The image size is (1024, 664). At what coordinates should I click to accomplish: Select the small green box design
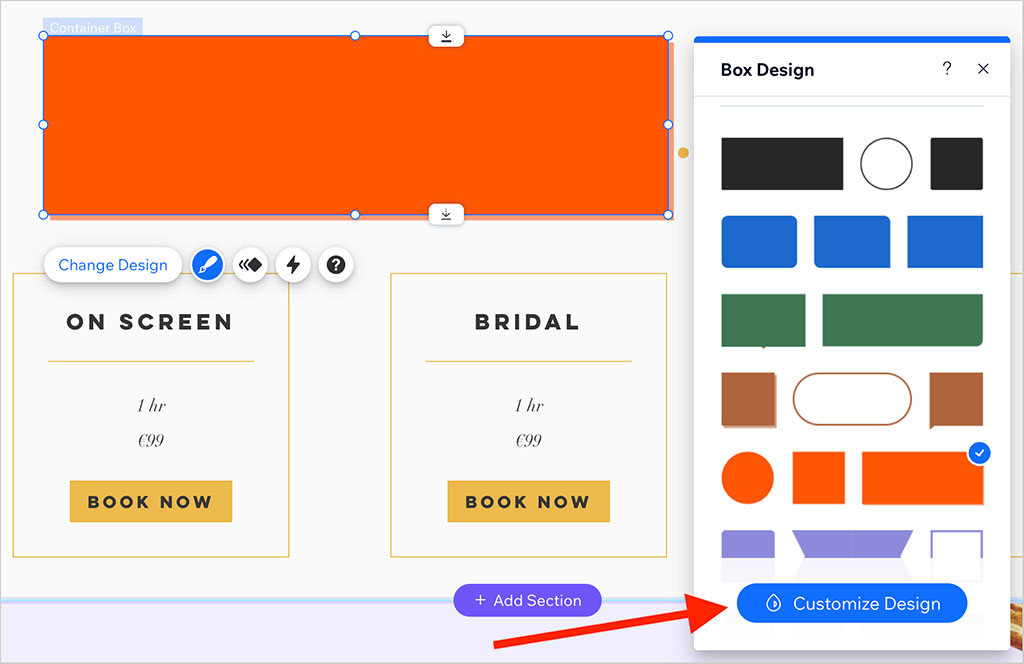point(763,320)
